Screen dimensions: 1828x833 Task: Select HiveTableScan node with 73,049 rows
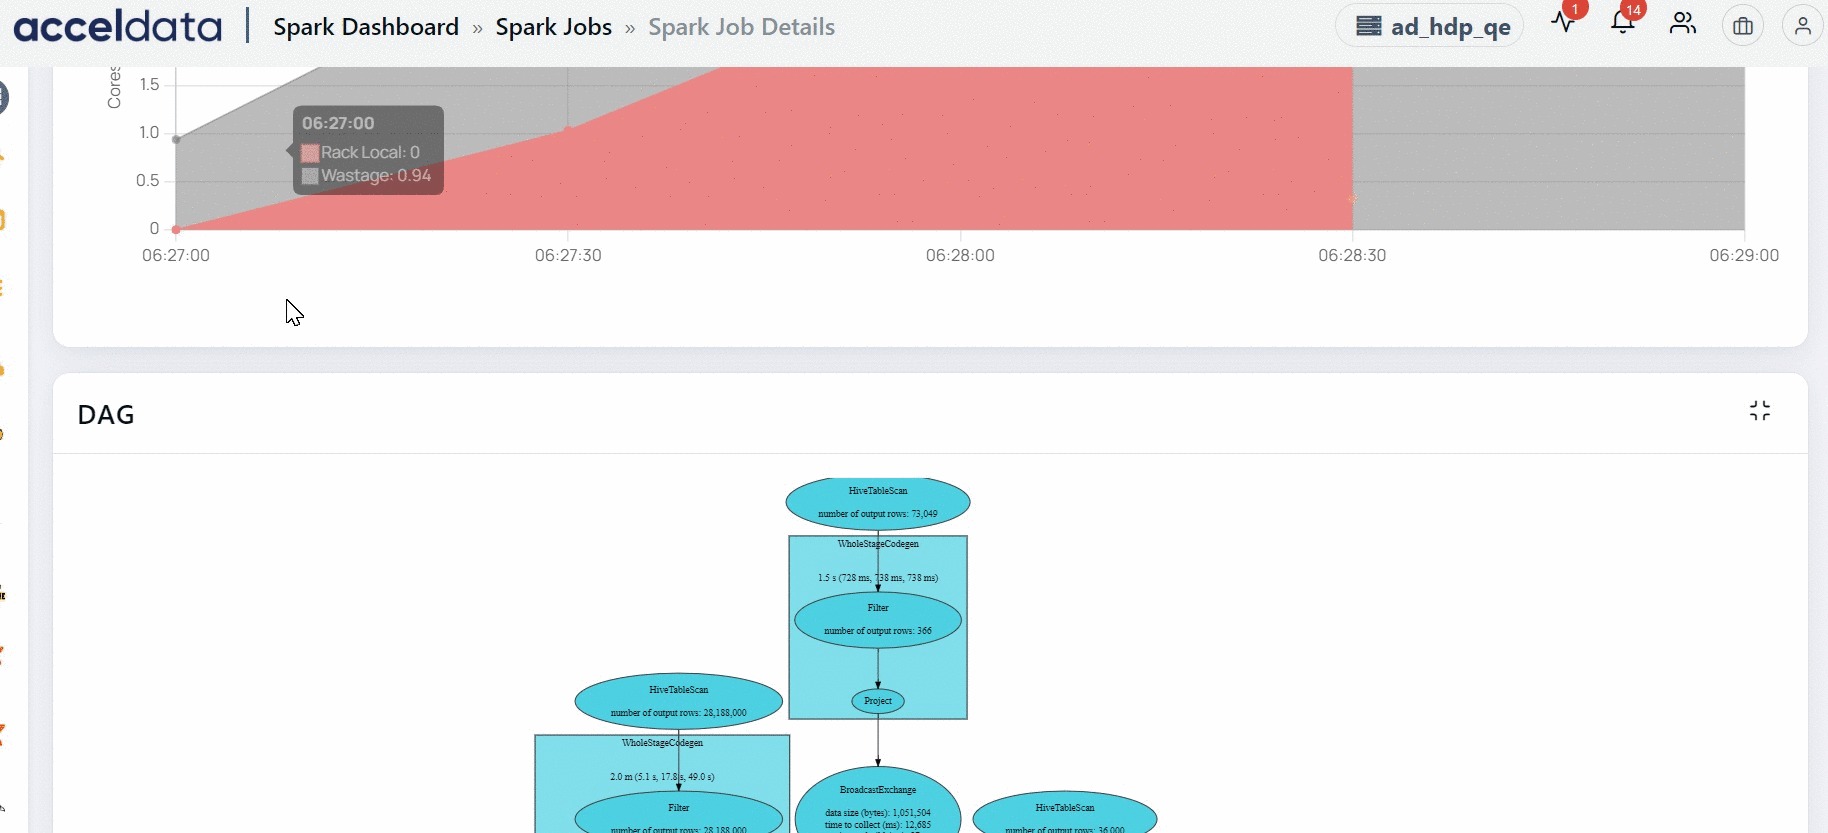(x=878, y=502)
